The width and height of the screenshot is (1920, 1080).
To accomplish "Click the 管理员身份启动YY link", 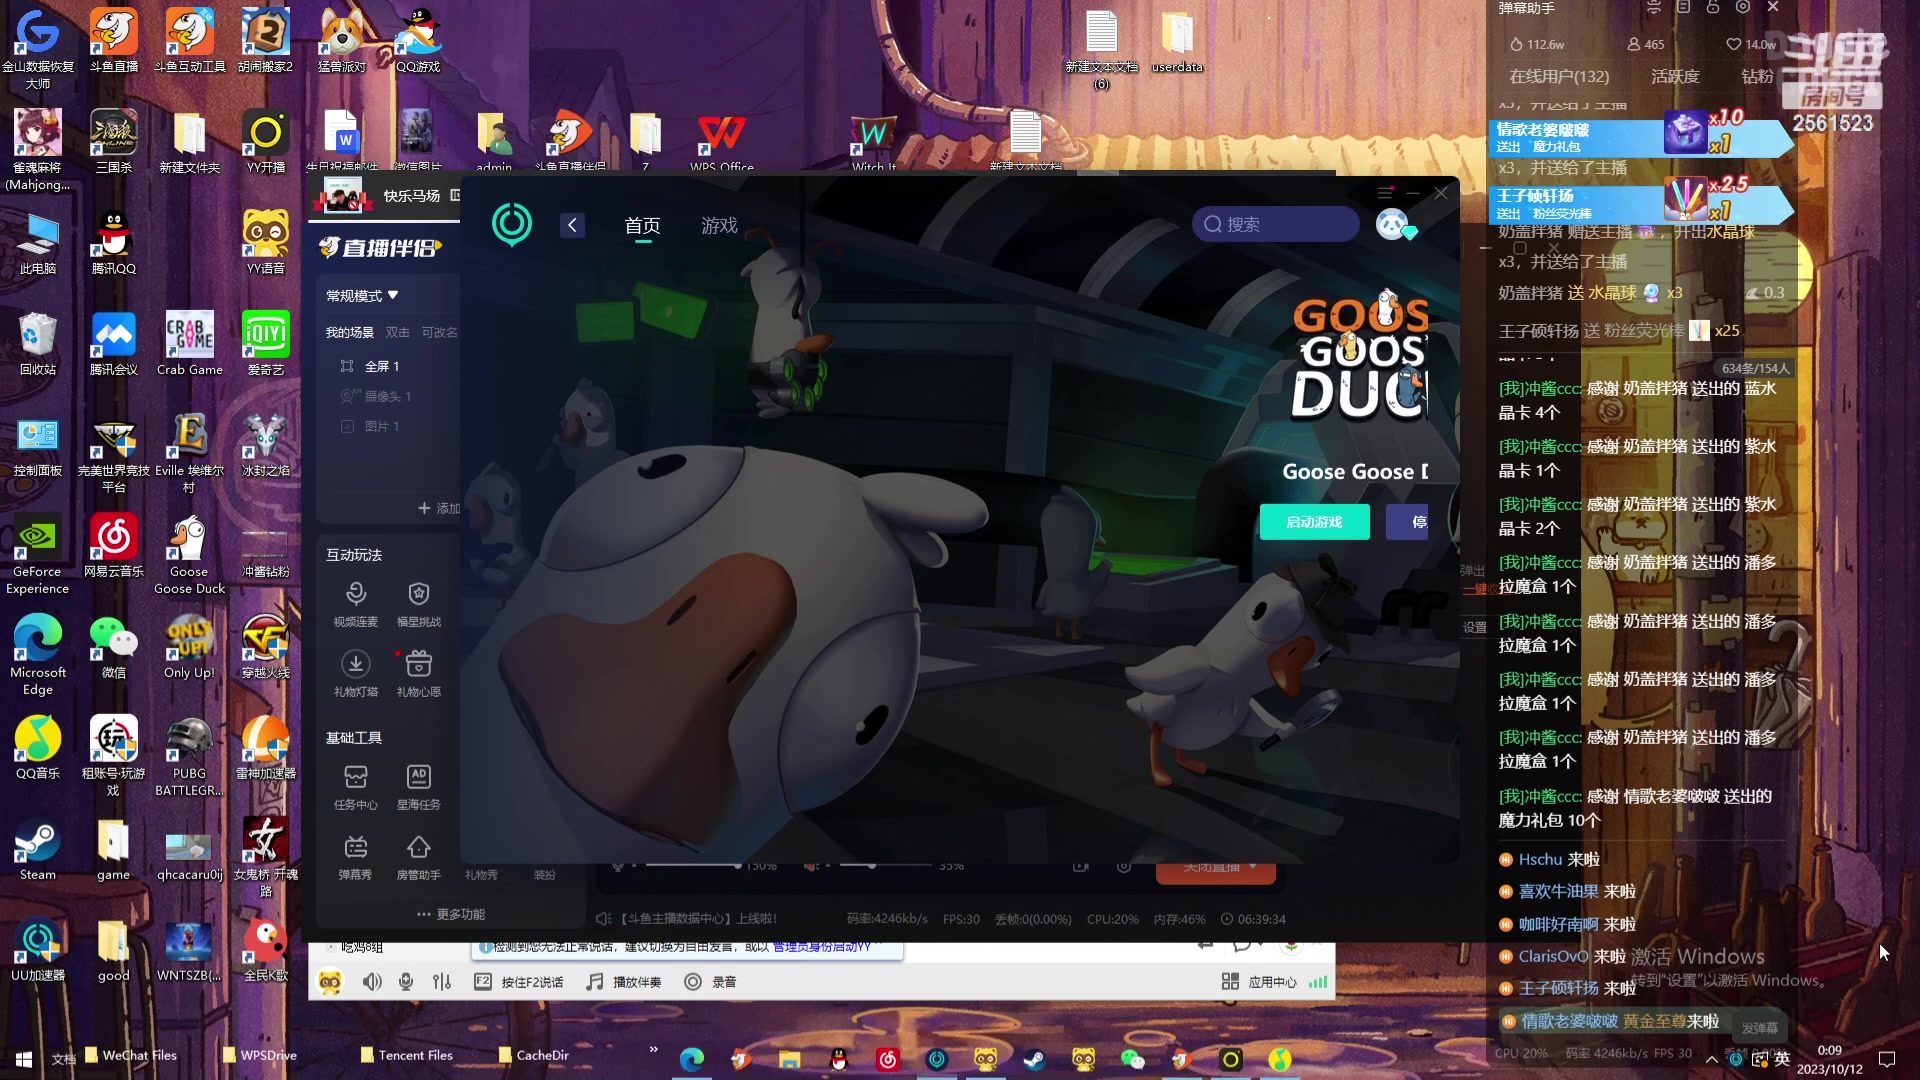I will pyautogui.click(x=822, y=947).
